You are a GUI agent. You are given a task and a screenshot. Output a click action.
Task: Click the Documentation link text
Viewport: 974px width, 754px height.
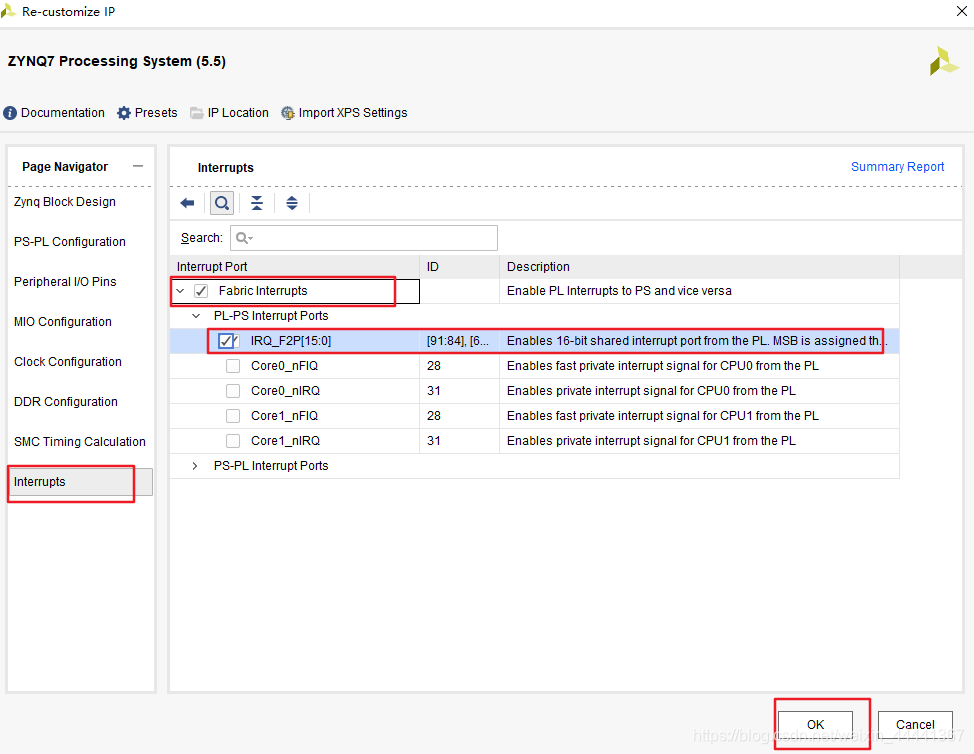click(63, 113)
